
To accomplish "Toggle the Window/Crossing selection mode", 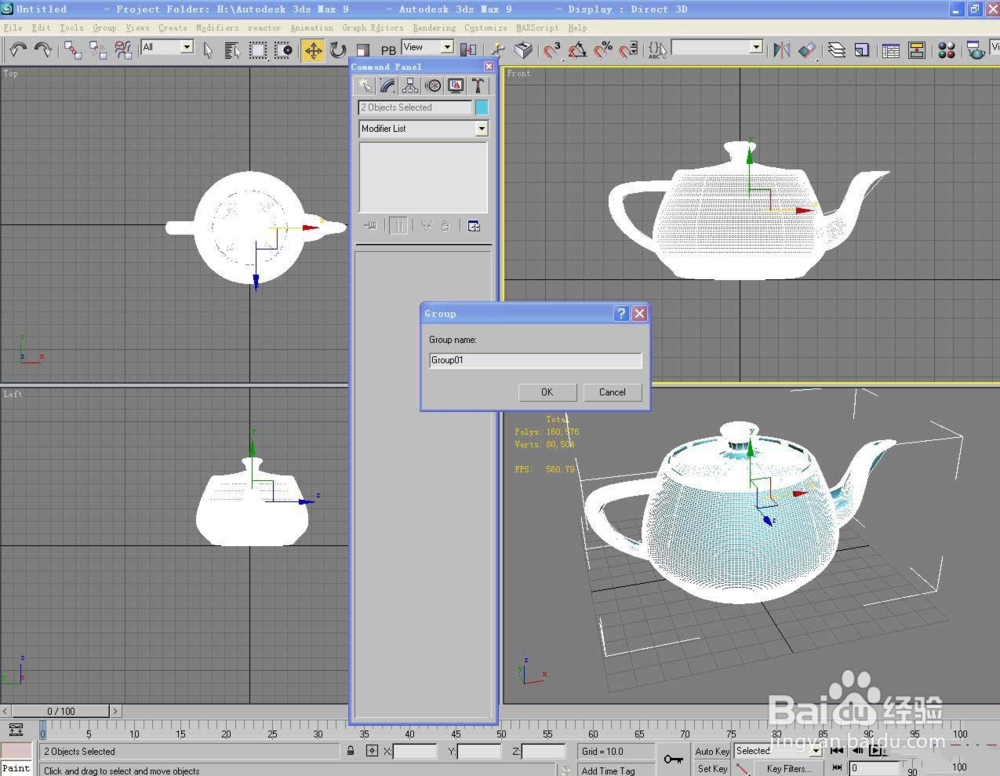I will click(283, 50).
